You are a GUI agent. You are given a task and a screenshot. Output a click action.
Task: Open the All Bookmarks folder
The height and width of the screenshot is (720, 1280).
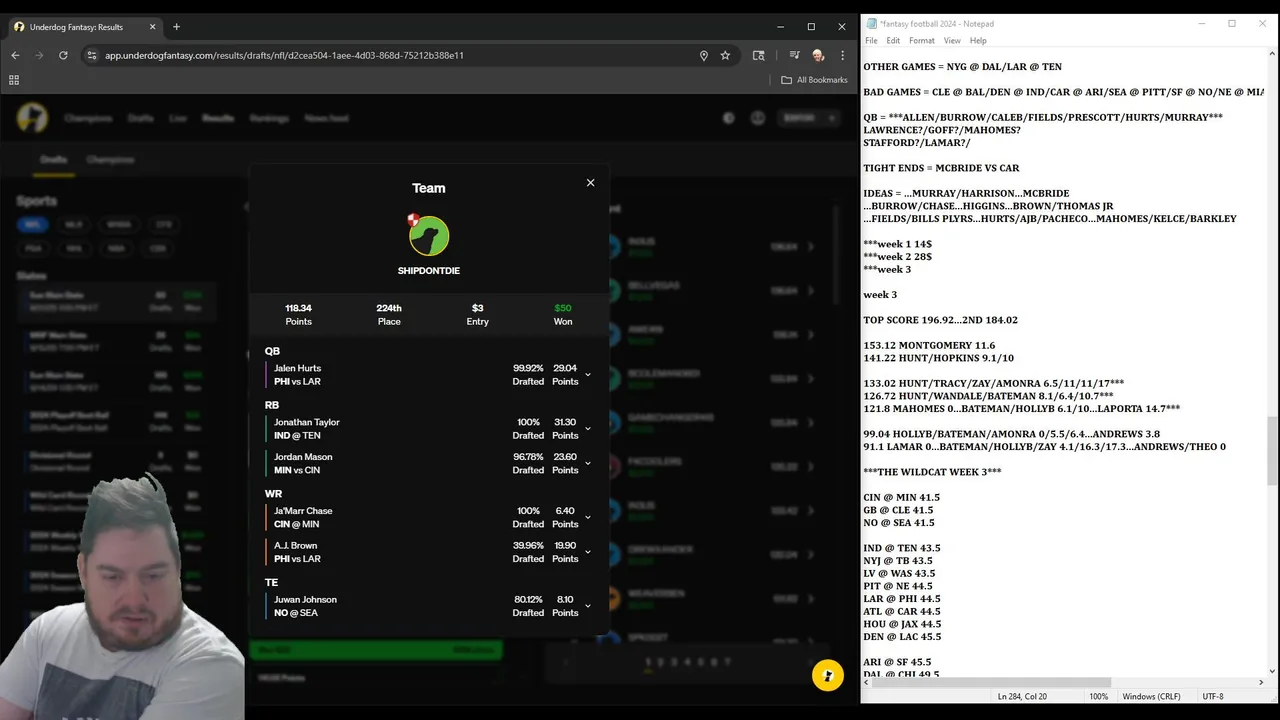[814, 80]
